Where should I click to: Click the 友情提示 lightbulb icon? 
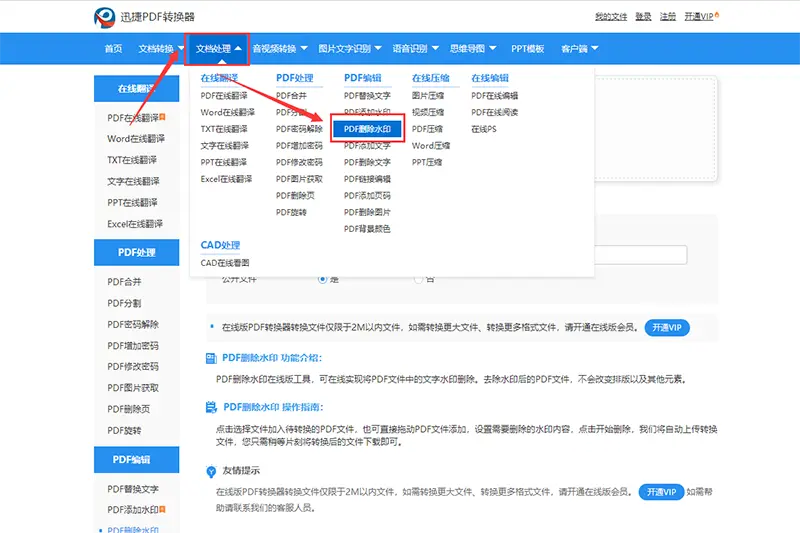pos(211,471)
